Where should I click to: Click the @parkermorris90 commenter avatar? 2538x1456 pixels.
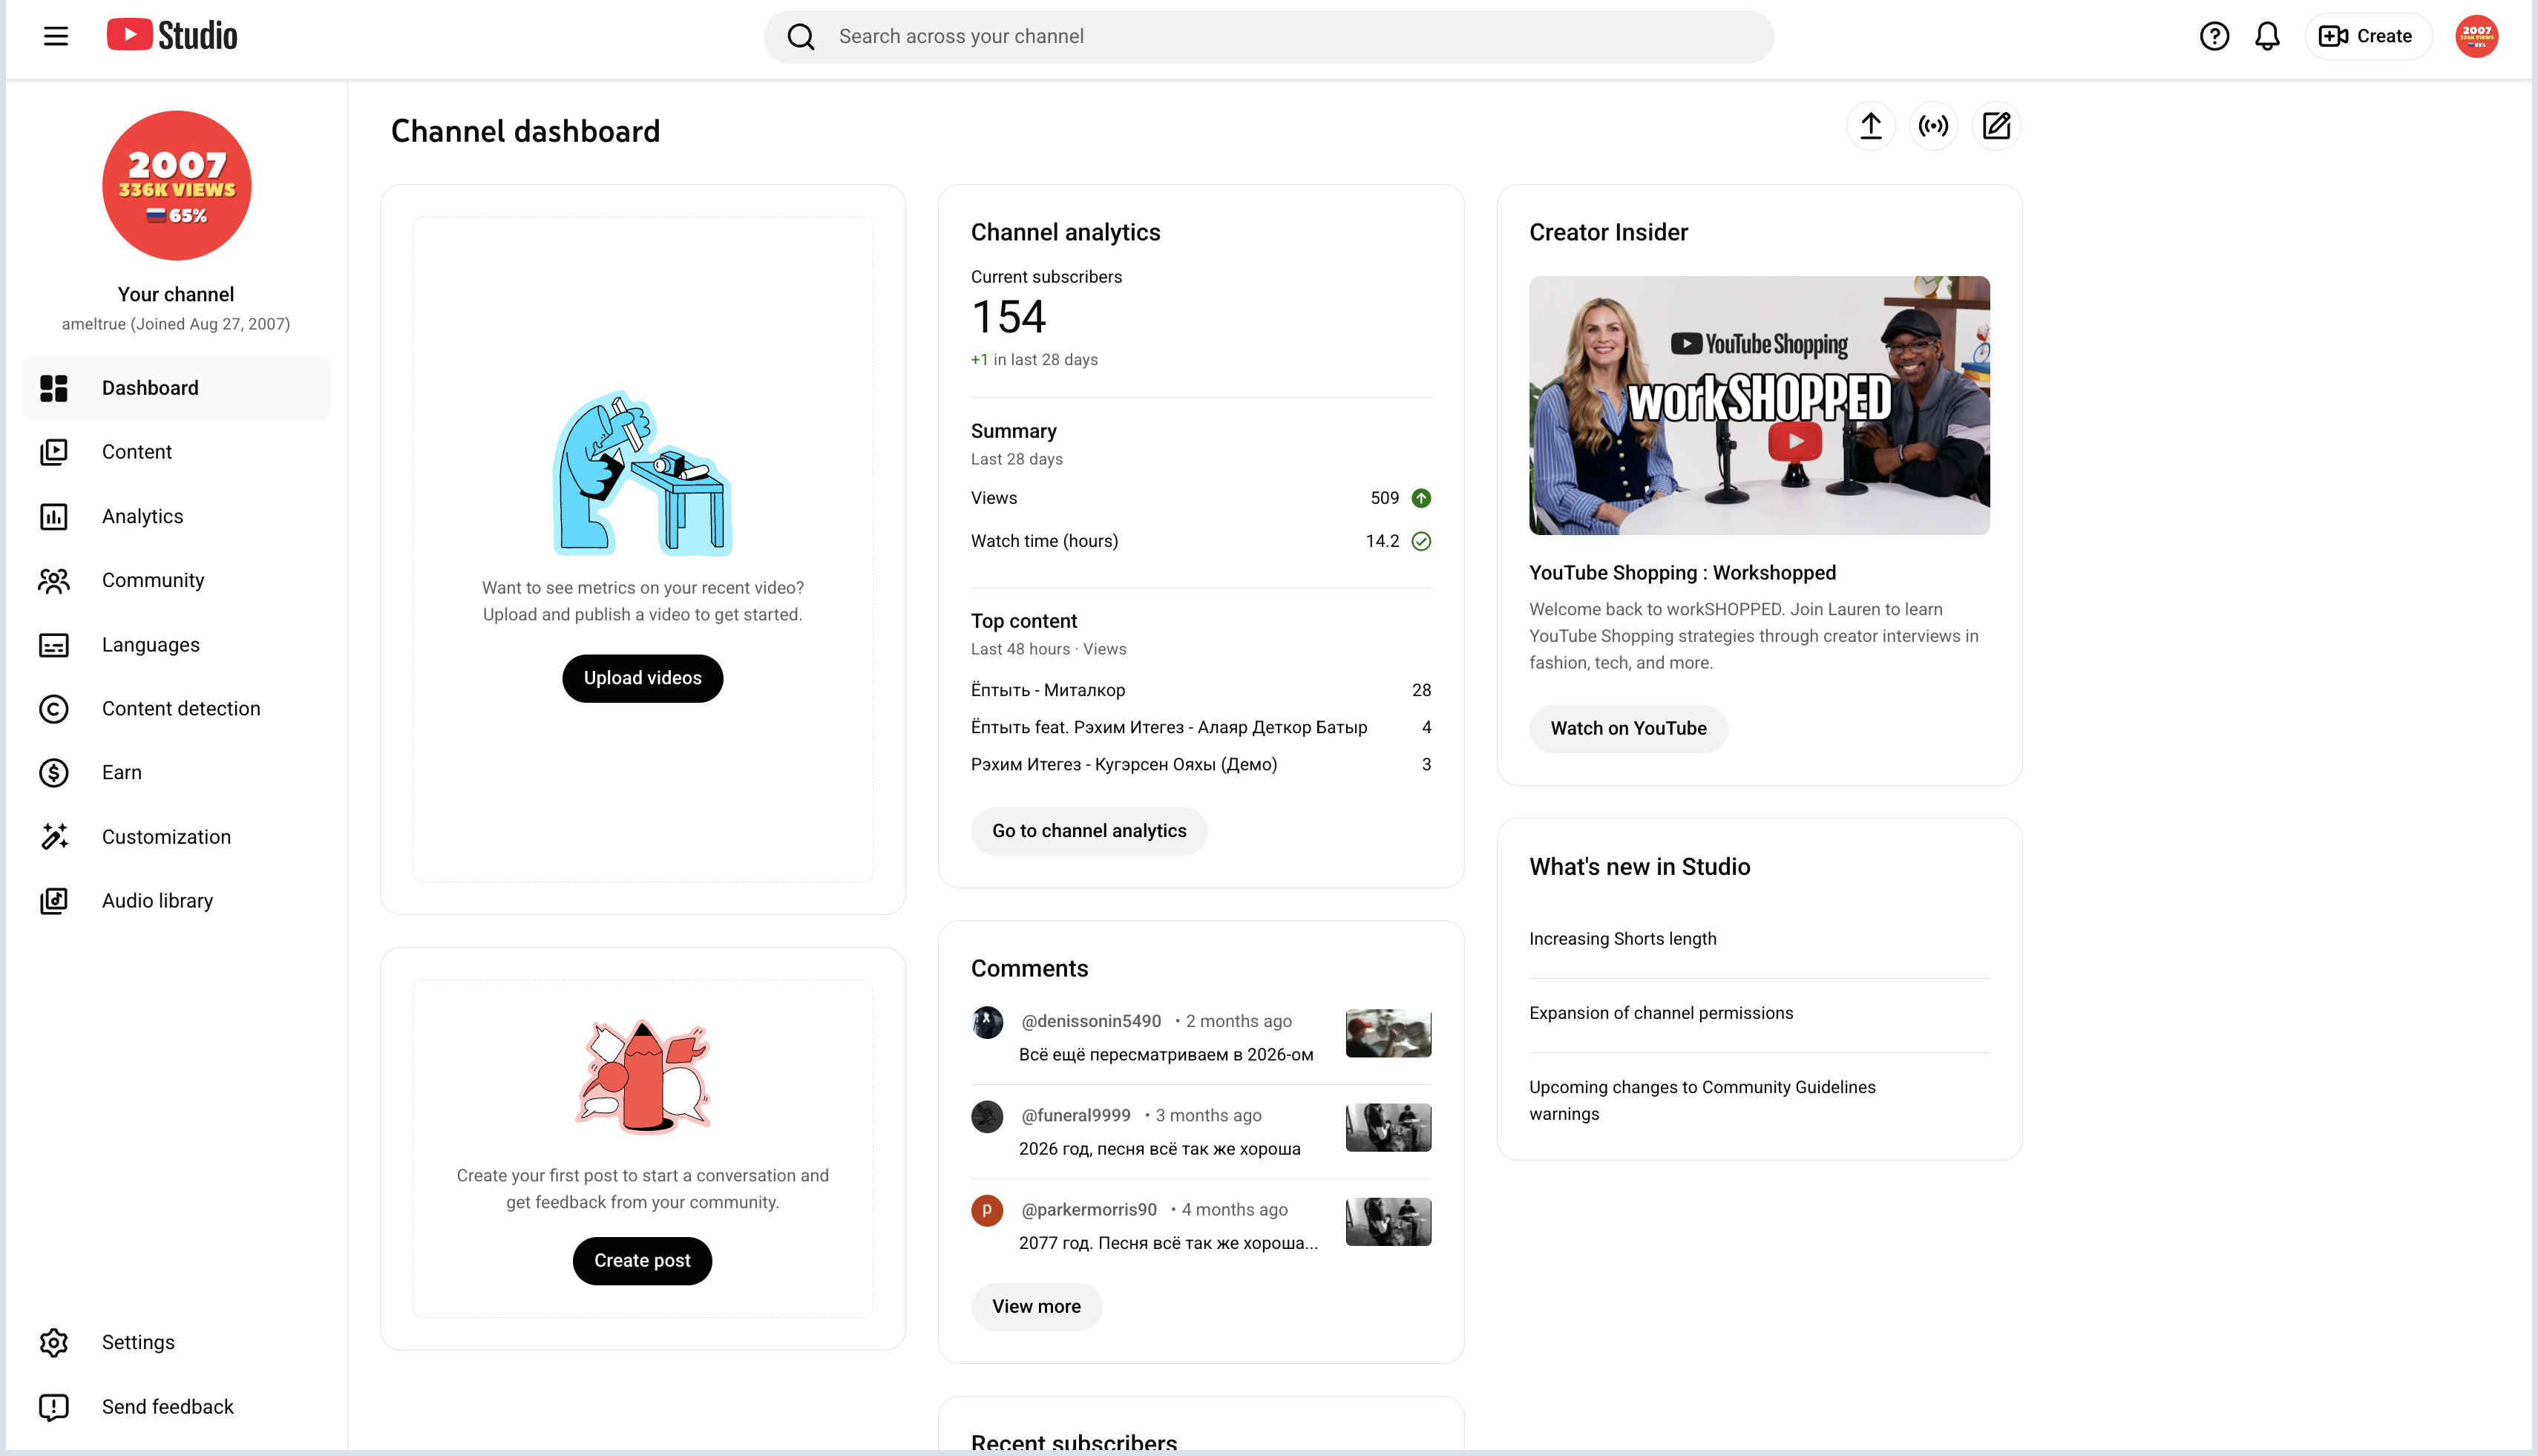pos(987,1211)
